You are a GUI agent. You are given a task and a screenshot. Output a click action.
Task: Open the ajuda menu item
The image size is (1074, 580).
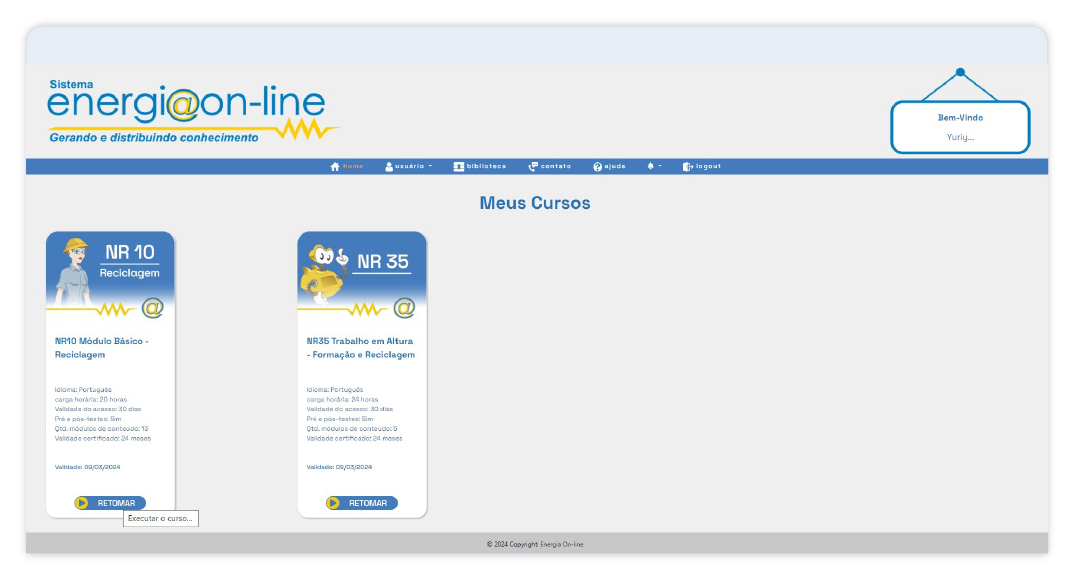[614, 167]
